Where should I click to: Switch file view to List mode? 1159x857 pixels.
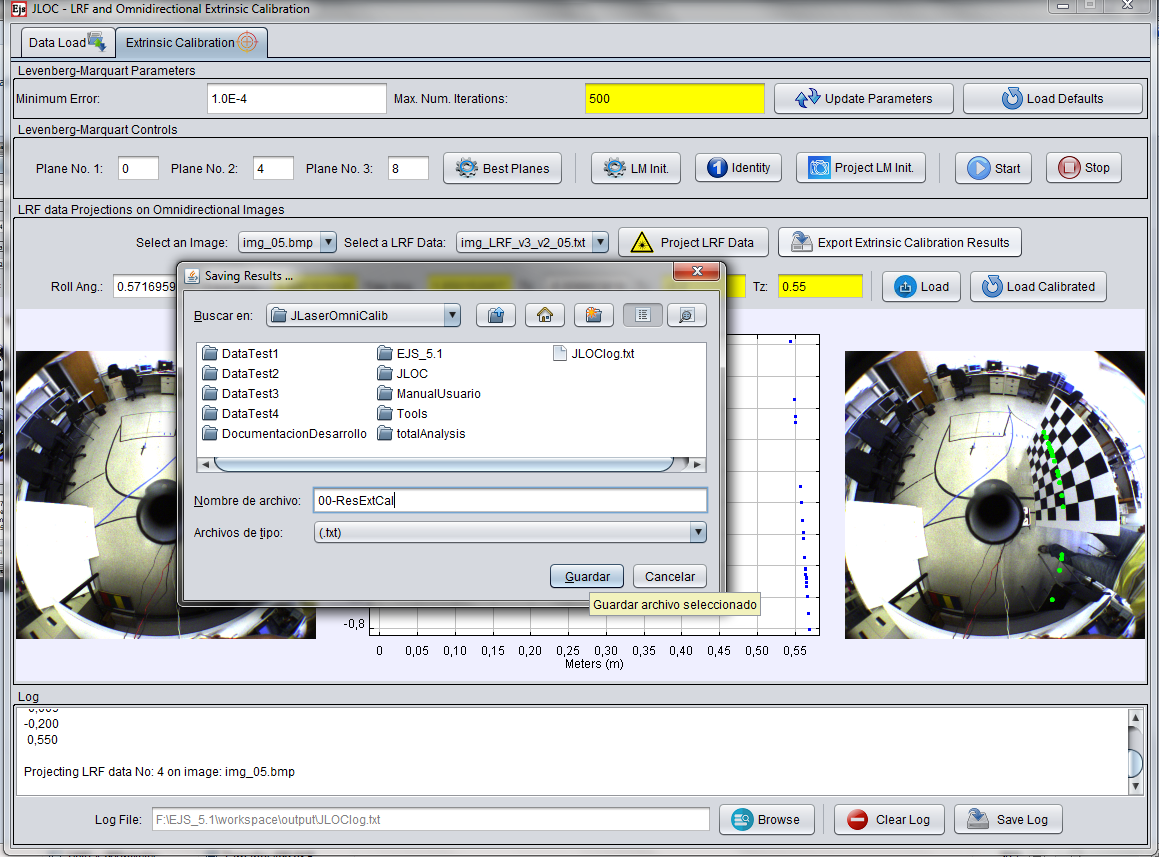coord(643,315)
